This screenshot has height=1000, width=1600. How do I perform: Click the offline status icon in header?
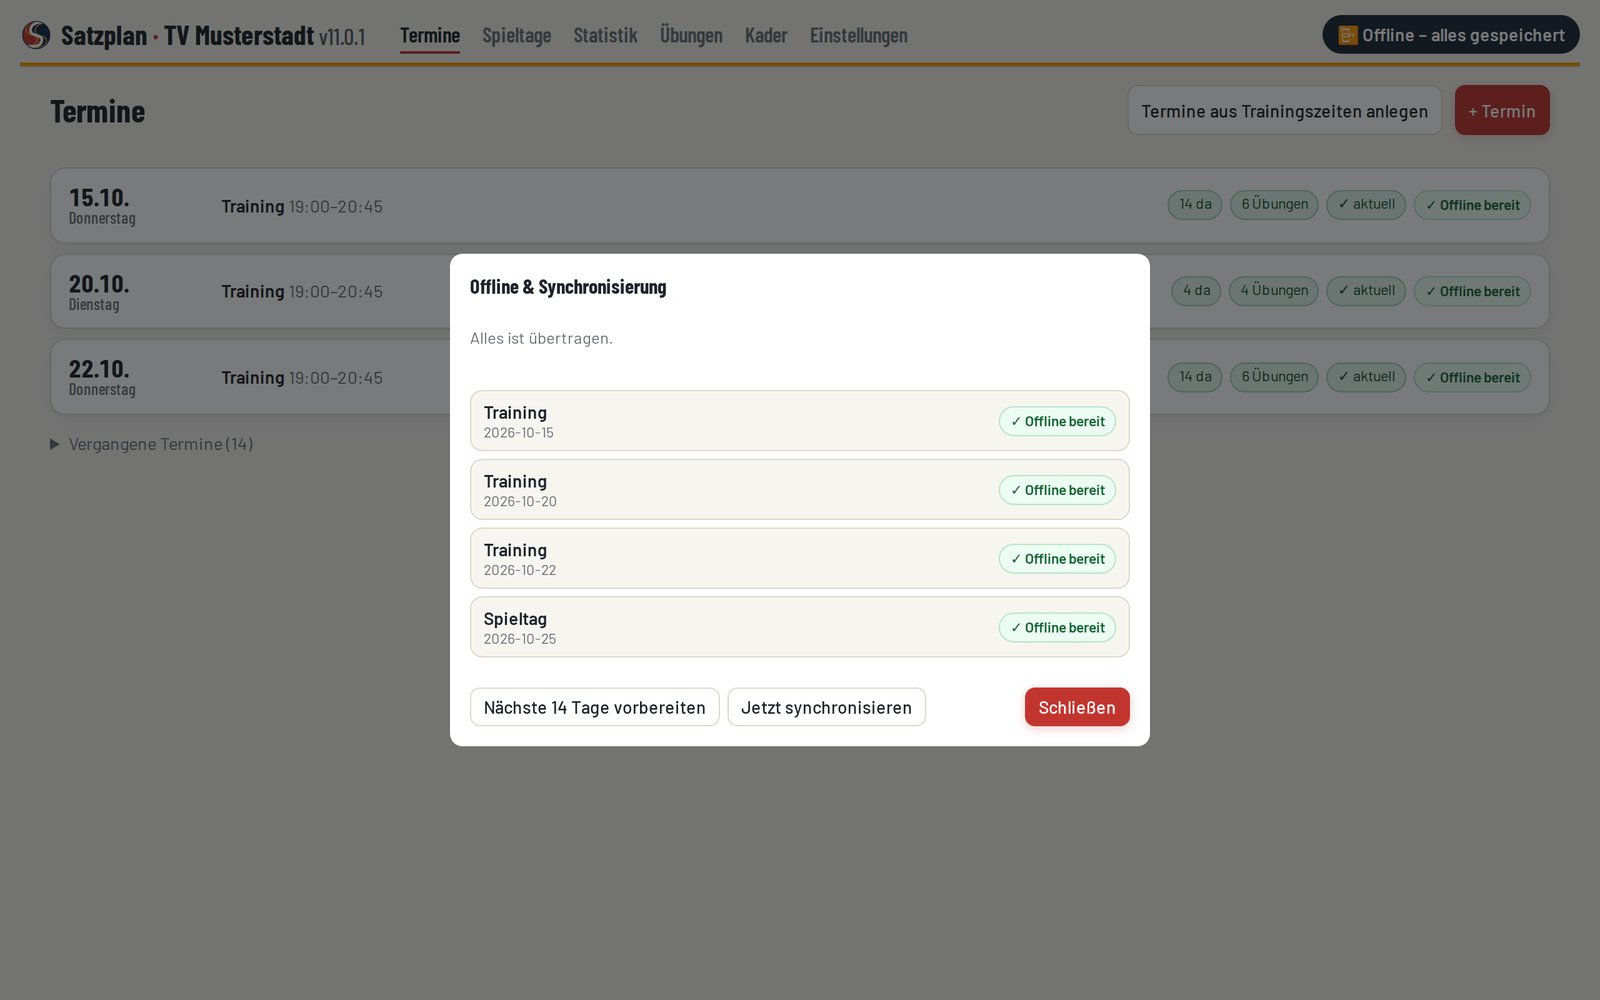click(1348, 35)
